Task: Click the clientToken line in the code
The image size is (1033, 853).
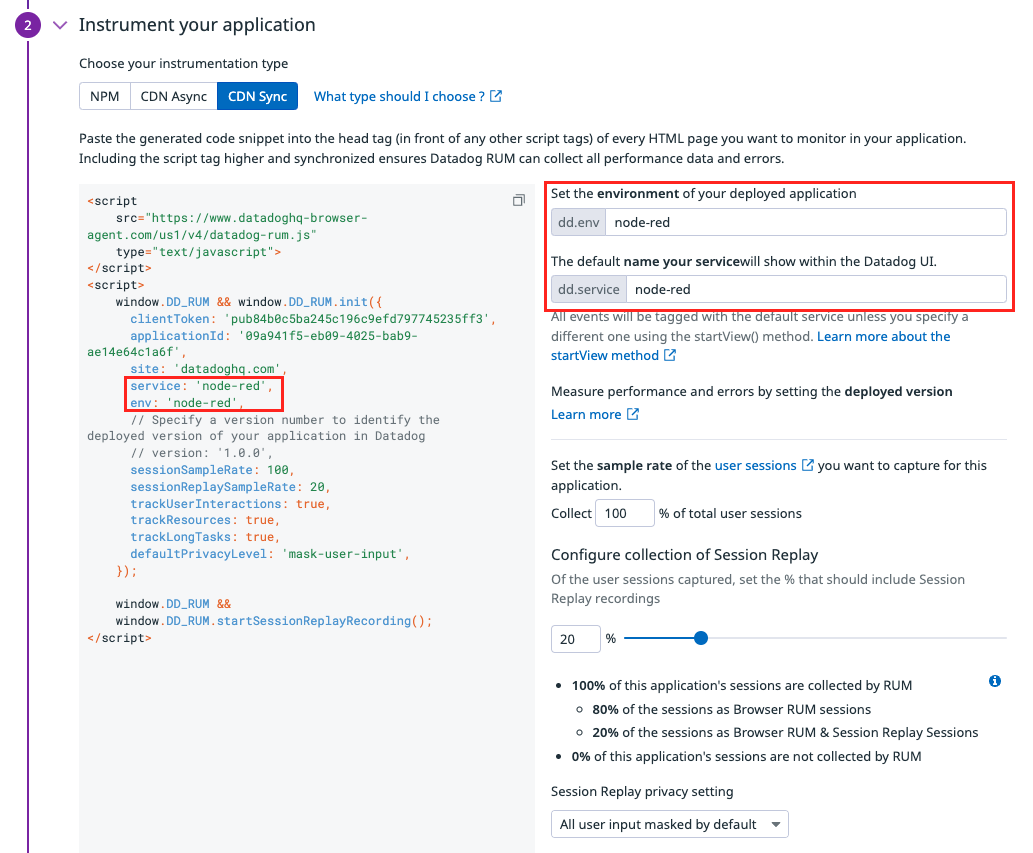Action: 312,319
